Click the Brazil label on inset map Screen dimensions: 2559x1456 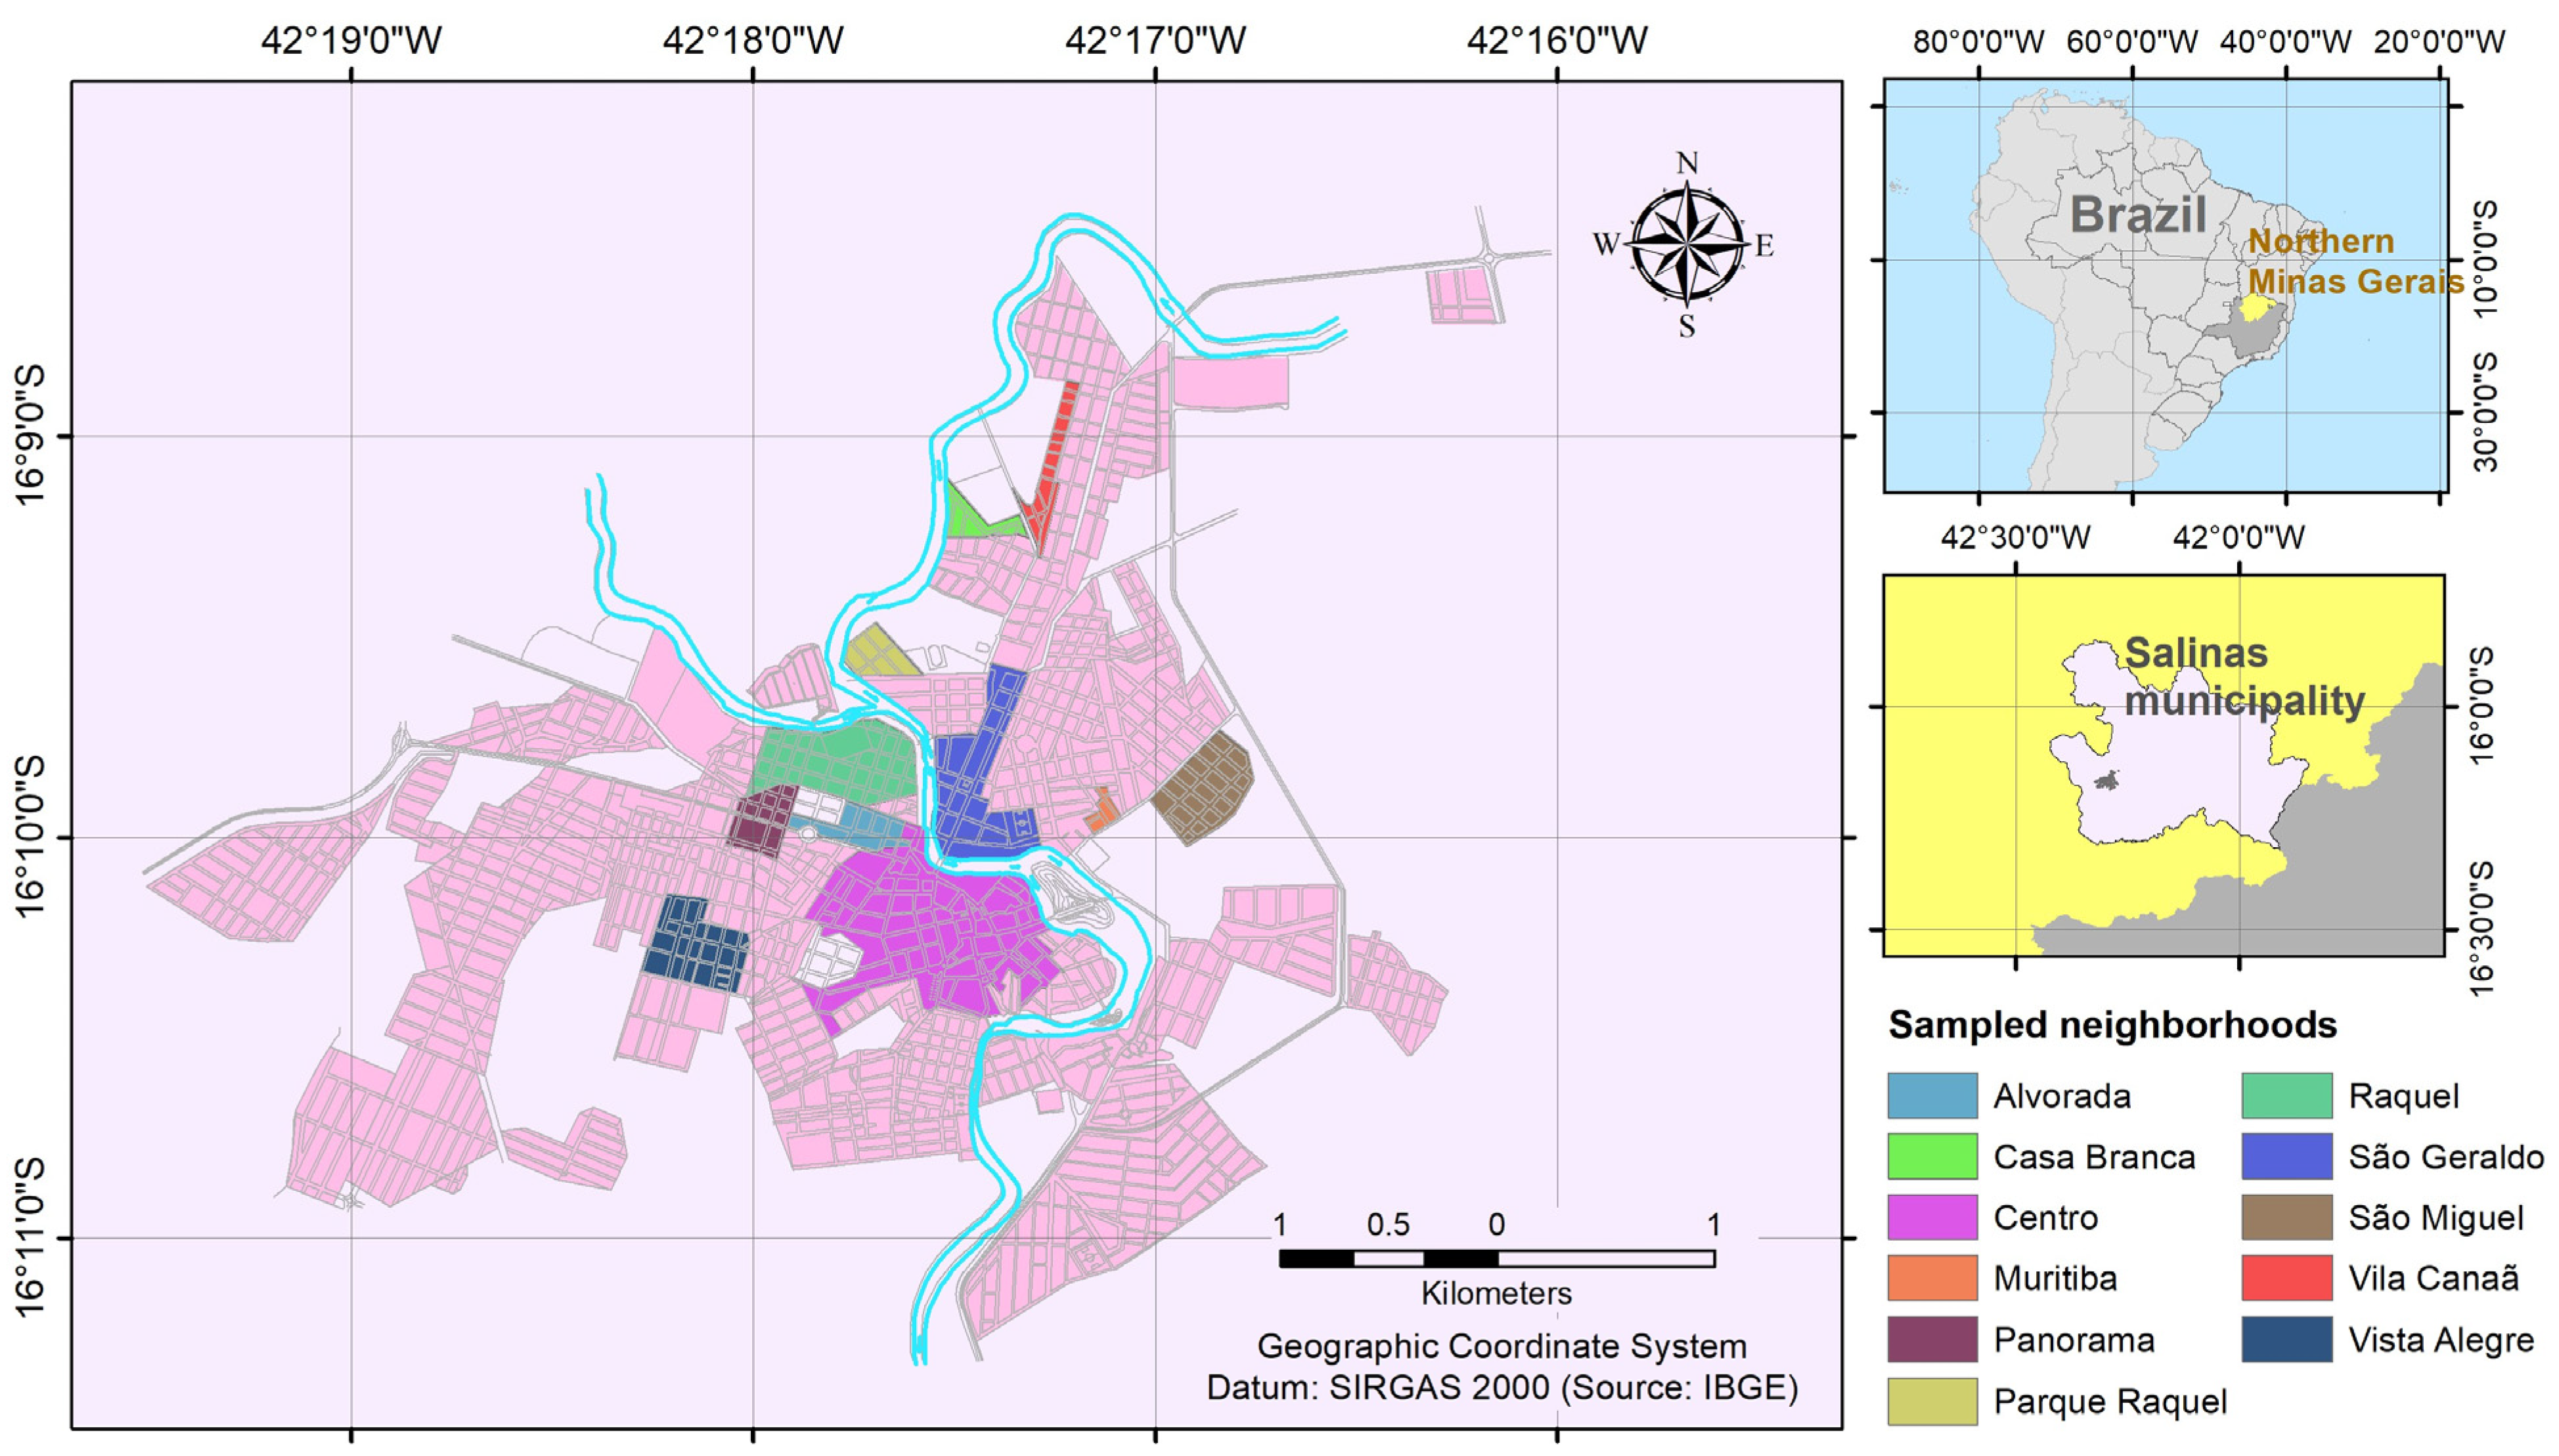(2138, 215)
